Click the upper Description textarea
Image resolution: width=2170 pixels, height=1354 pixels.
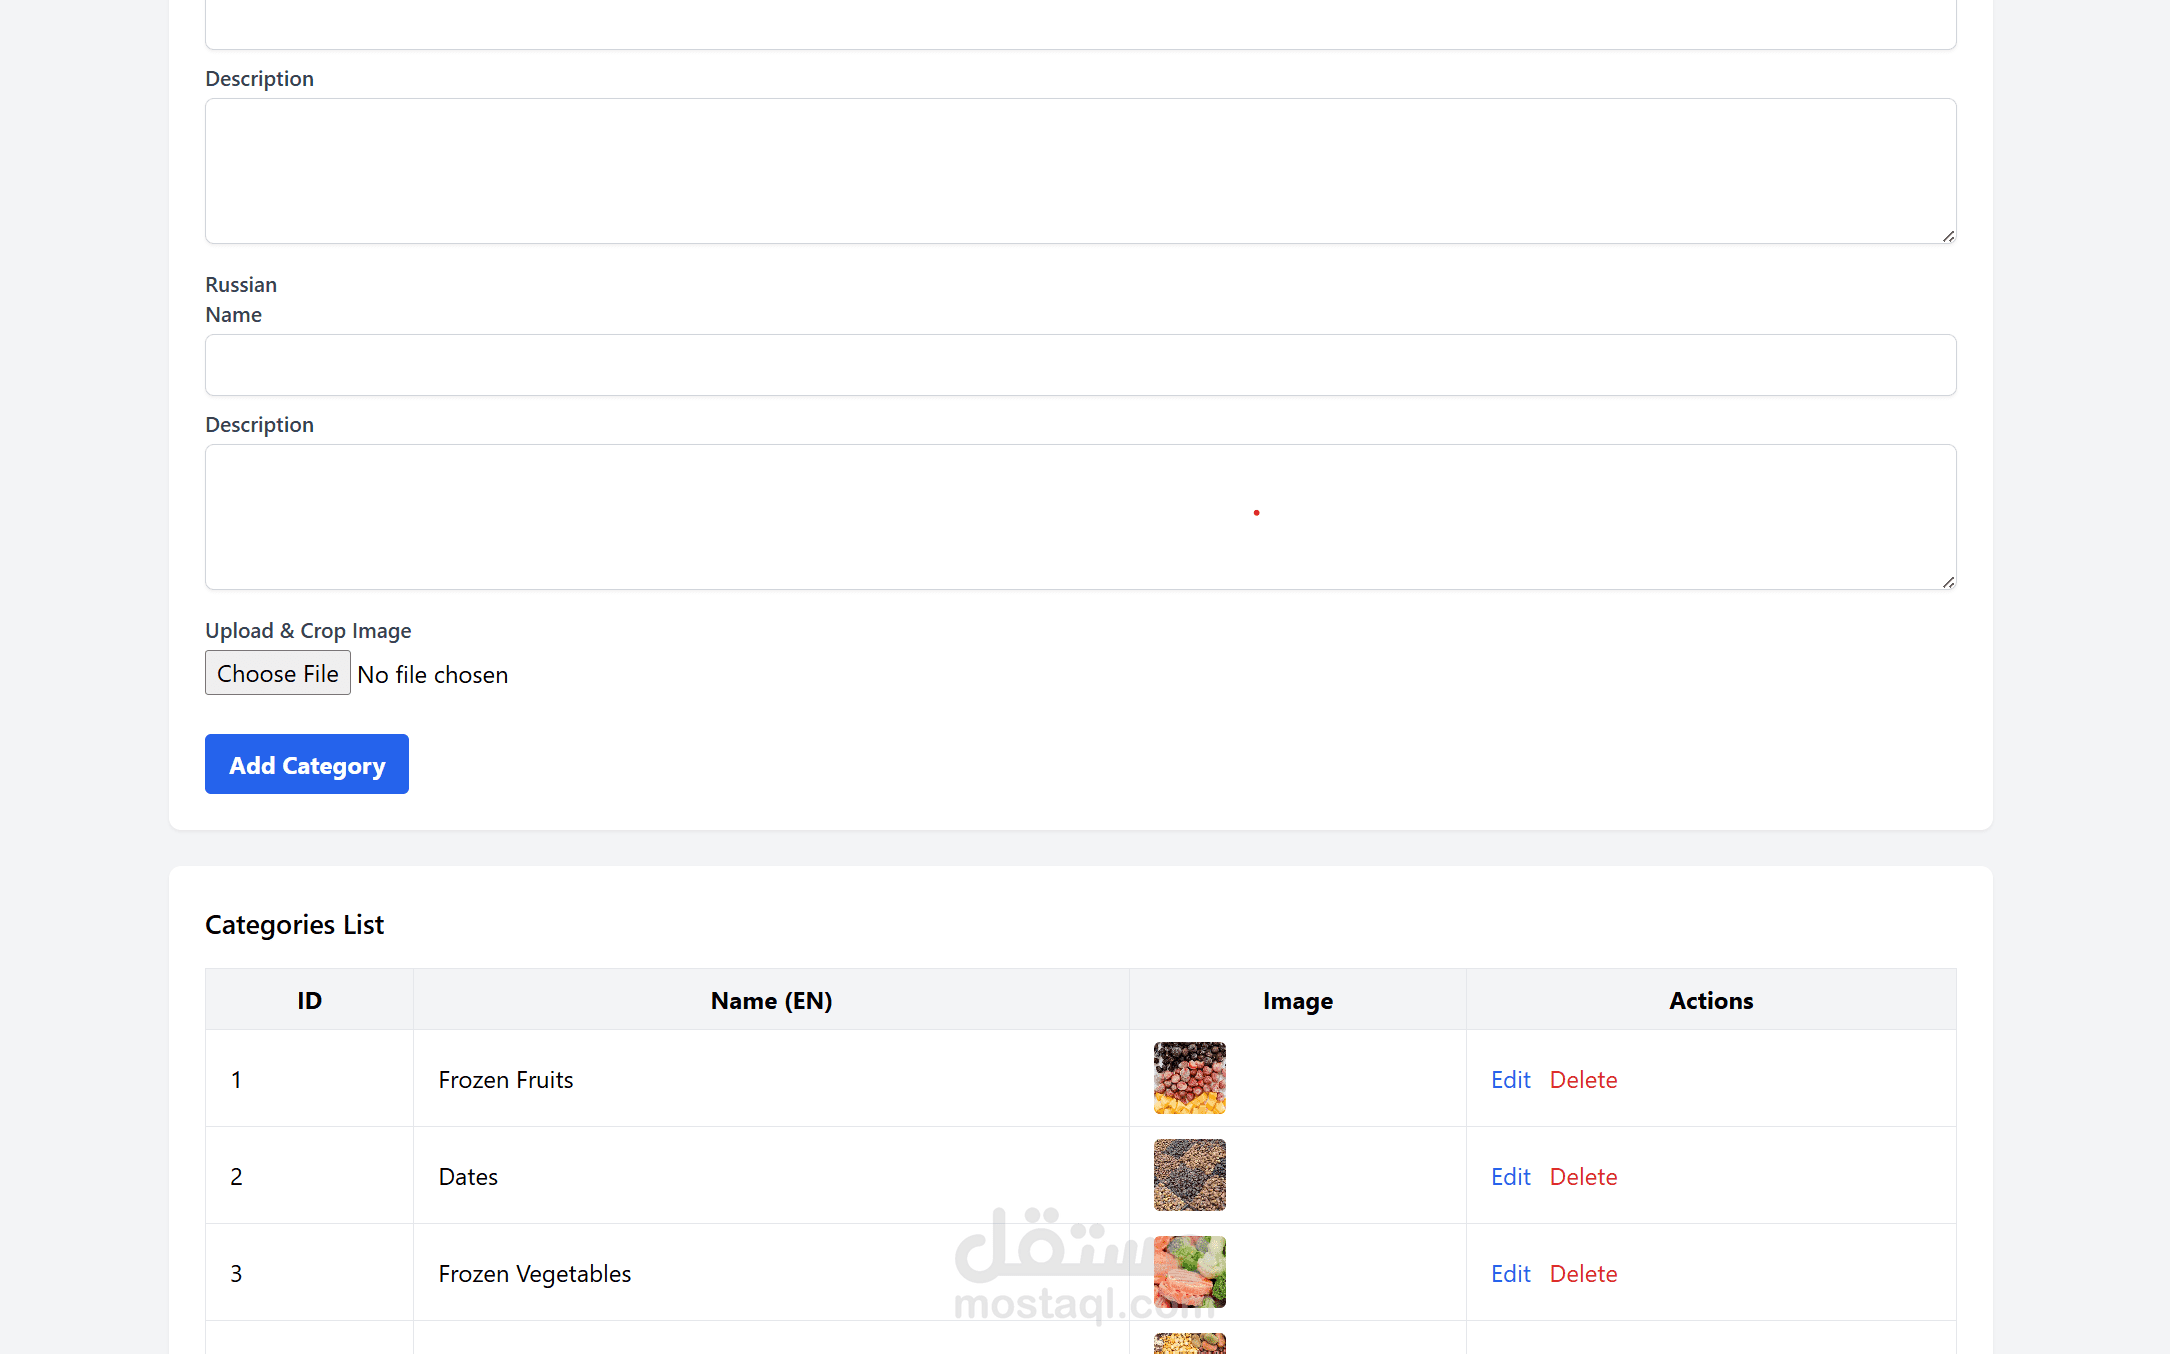tap(1080, 171)
